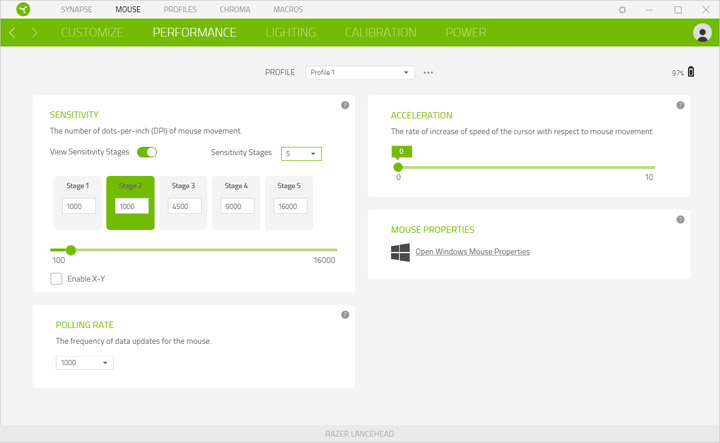Minimize the Synapse window
The image size is (720, 443).
pos(649,10)
